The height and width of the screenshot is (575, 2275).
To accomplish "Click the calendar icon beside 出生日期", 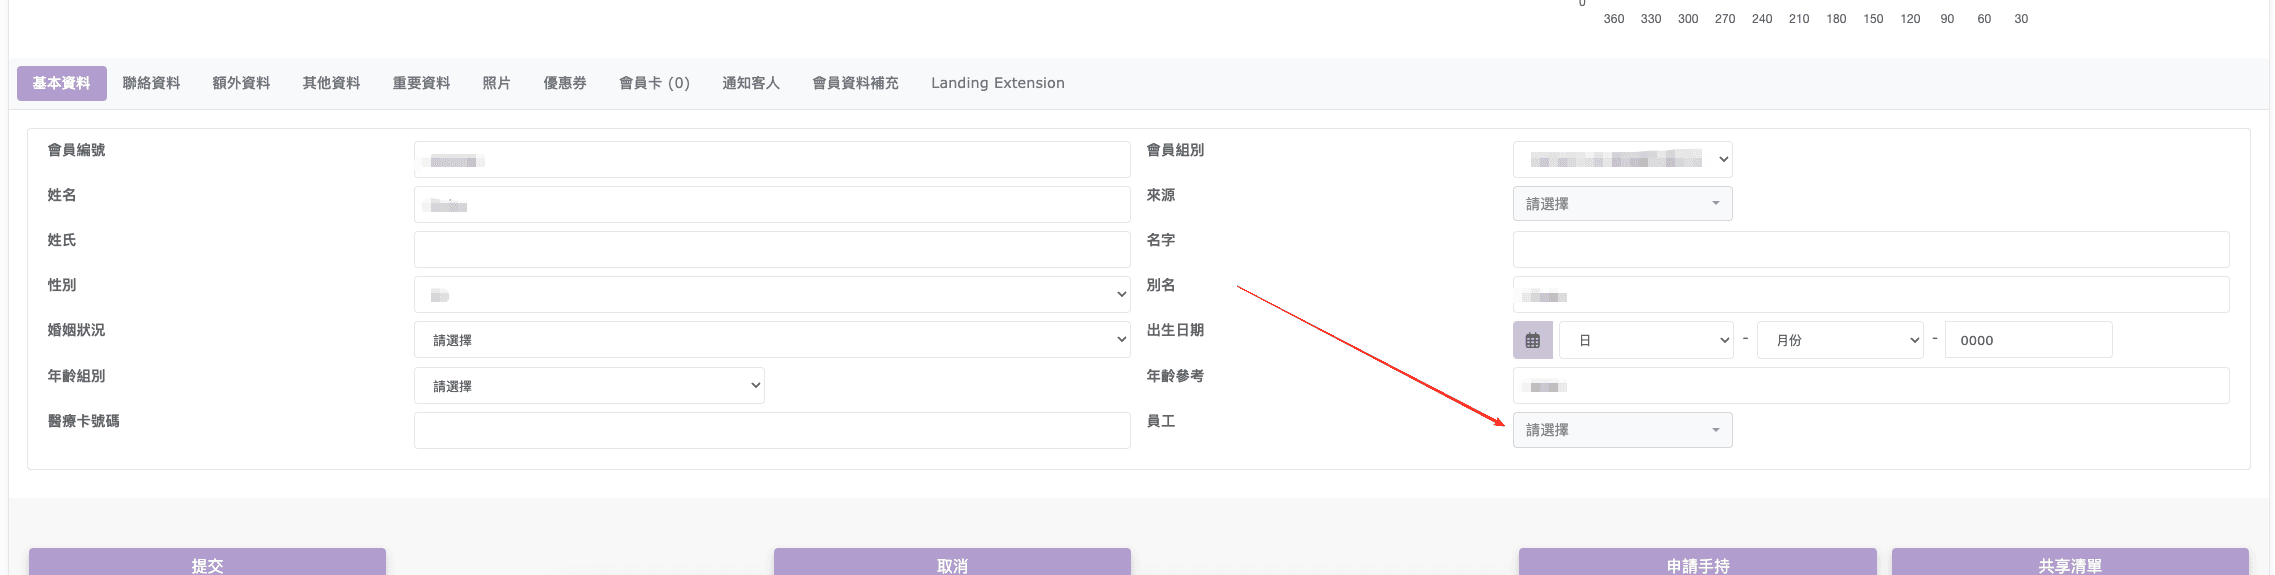I will 1532,340.
